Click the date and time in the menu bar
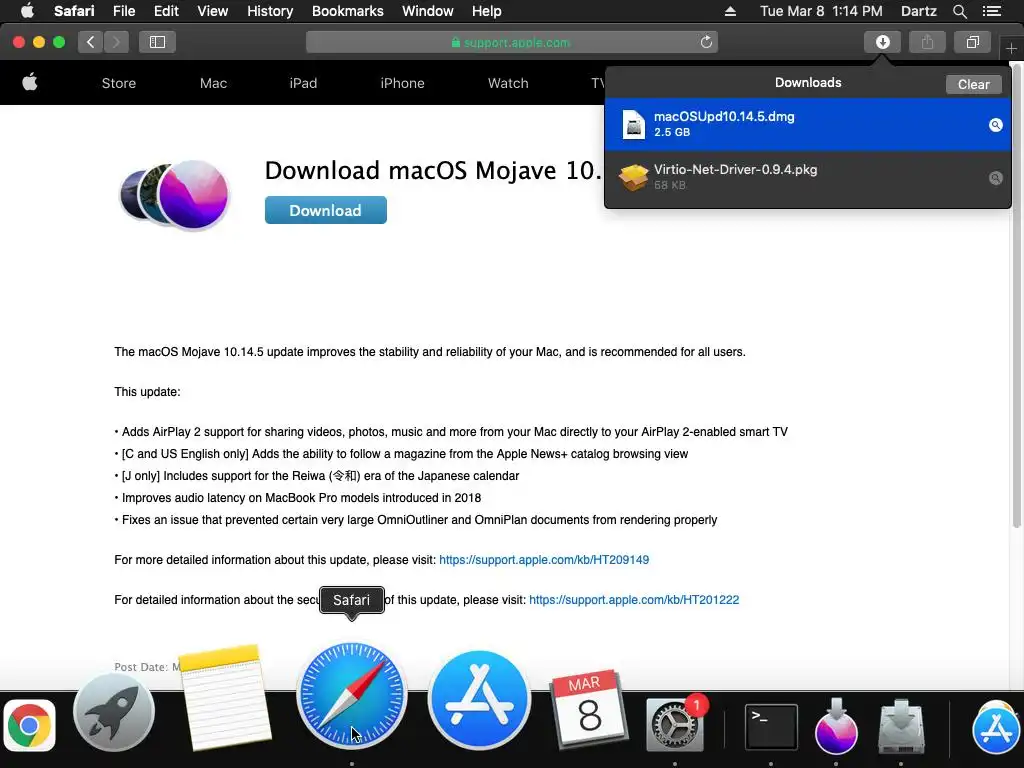This screenshot has width=1024, height=768. pyautogui.click(x=821, y=11)
